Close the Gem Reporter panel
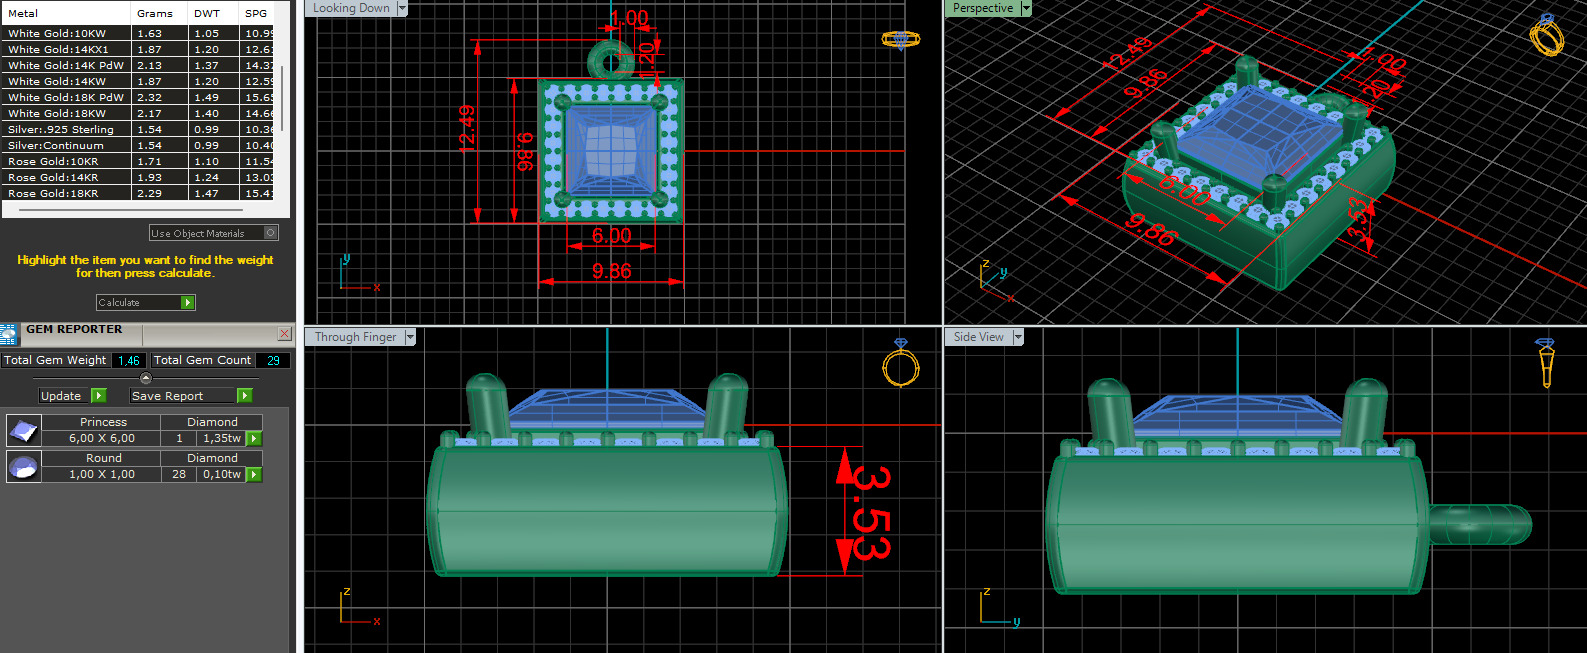The height and width of the screenshot is (653, 1587). pyautogui.click(x=285, y=333)
